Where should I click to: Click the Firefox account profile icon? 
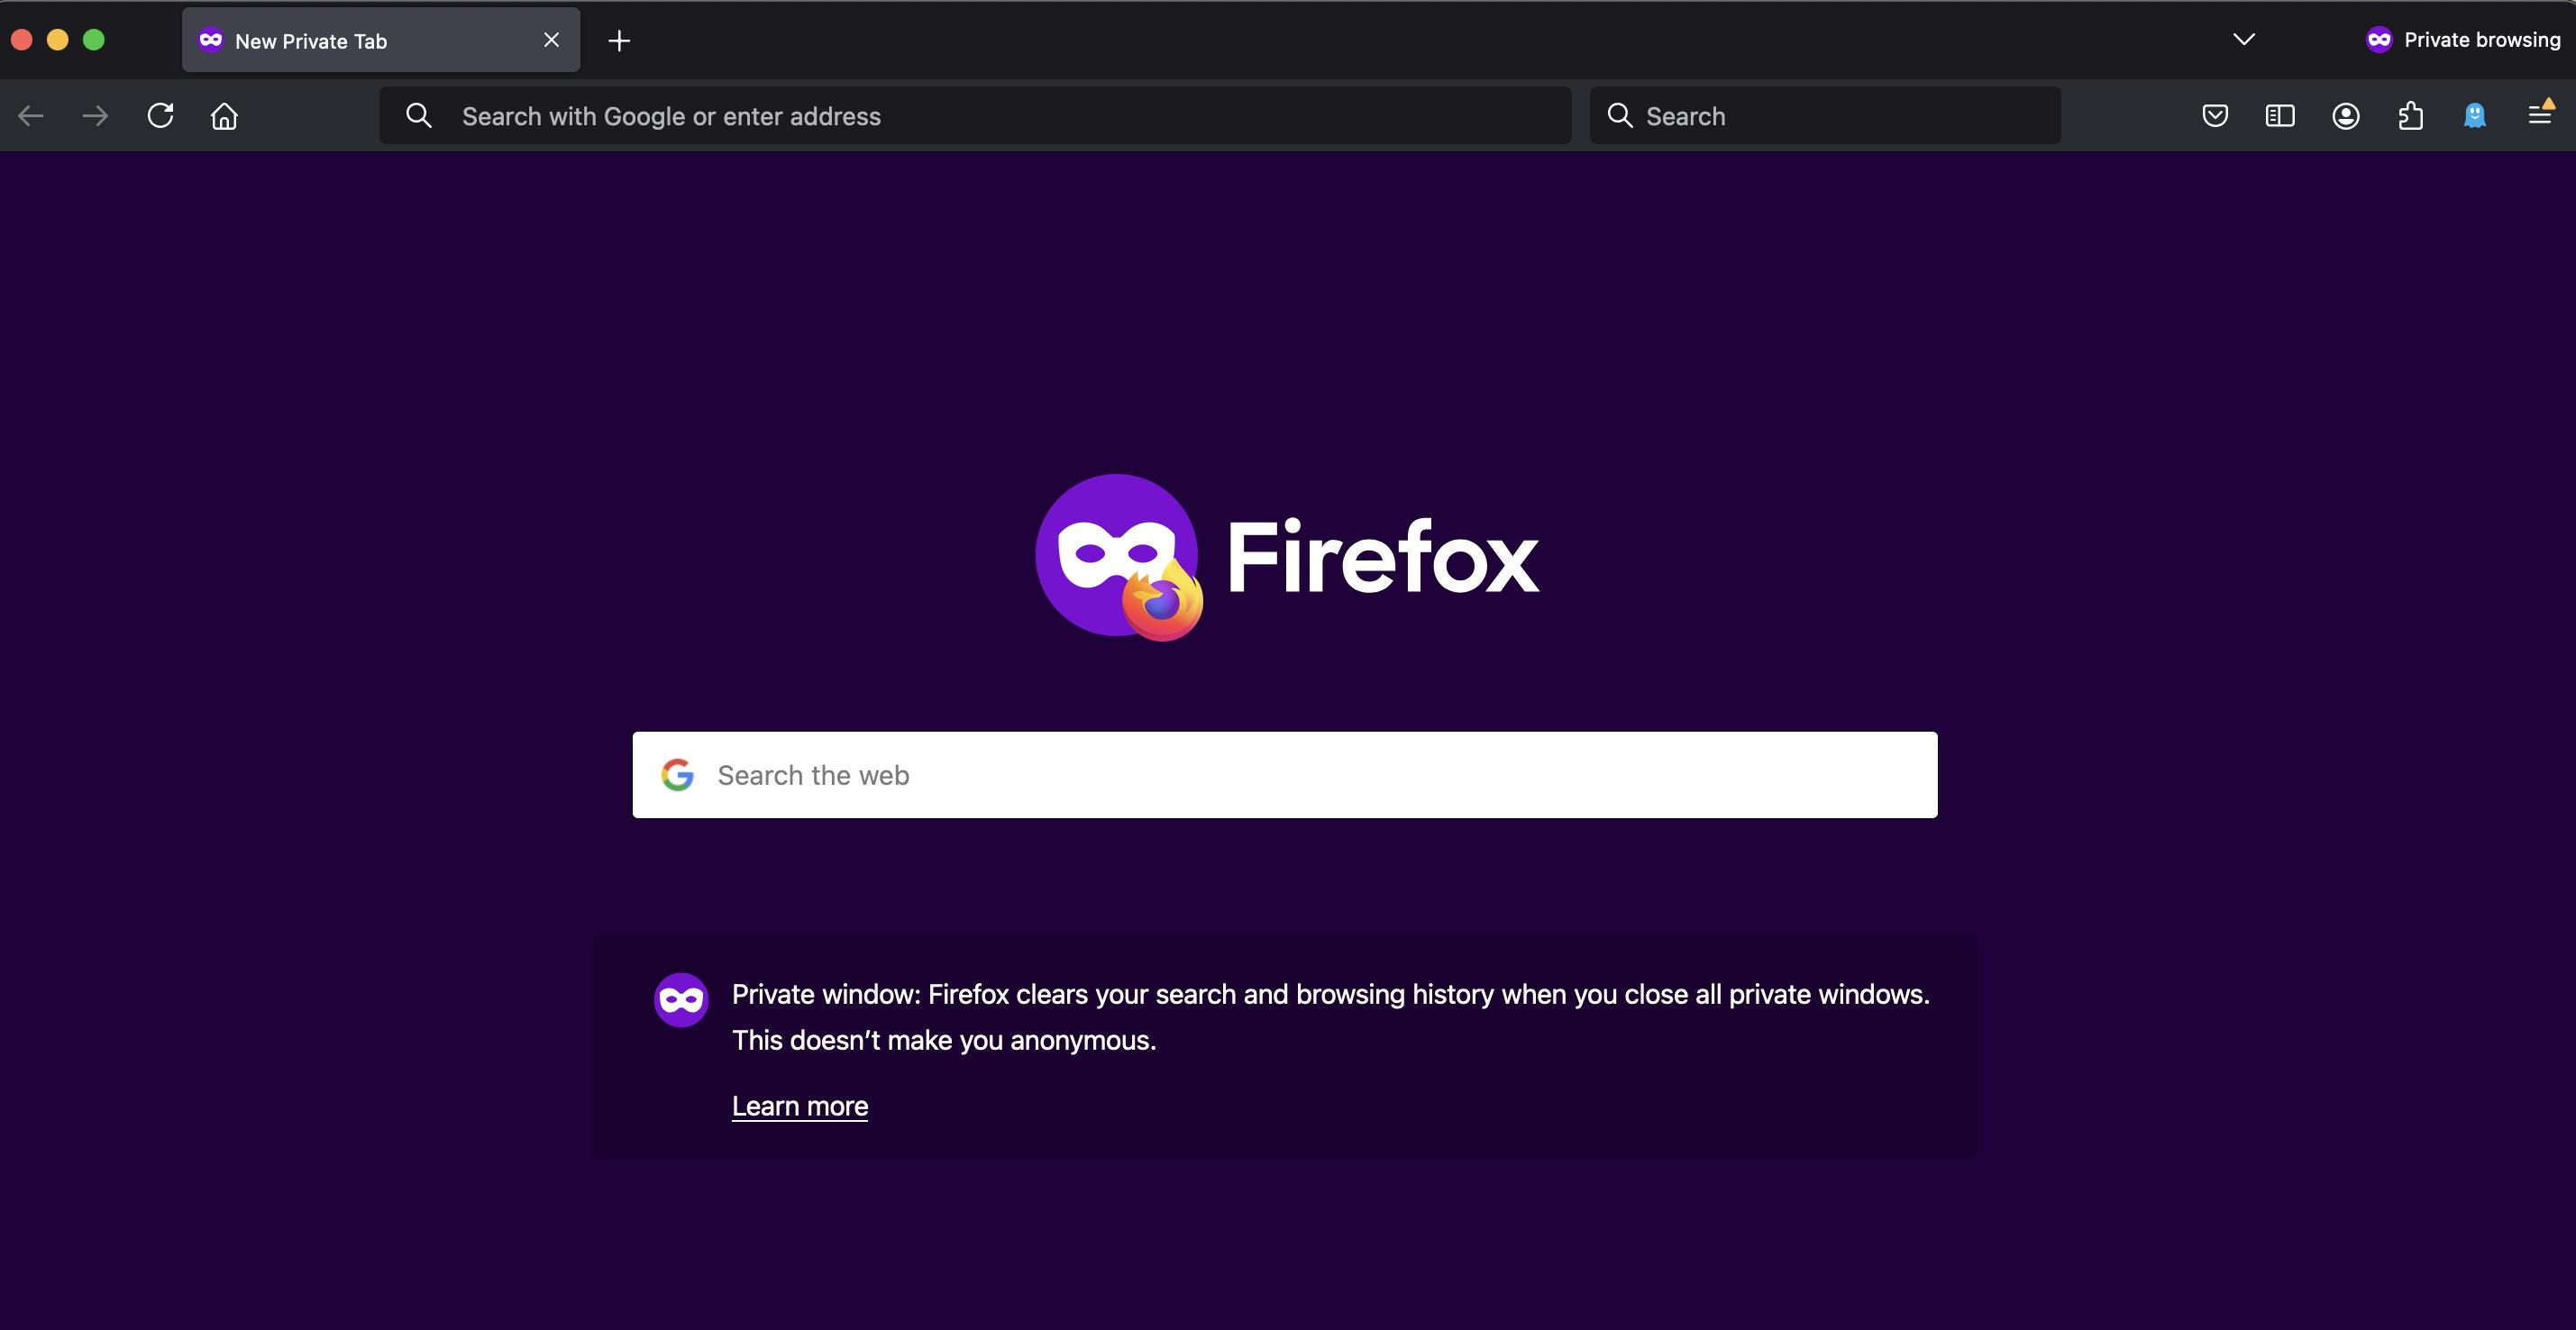2345,114
